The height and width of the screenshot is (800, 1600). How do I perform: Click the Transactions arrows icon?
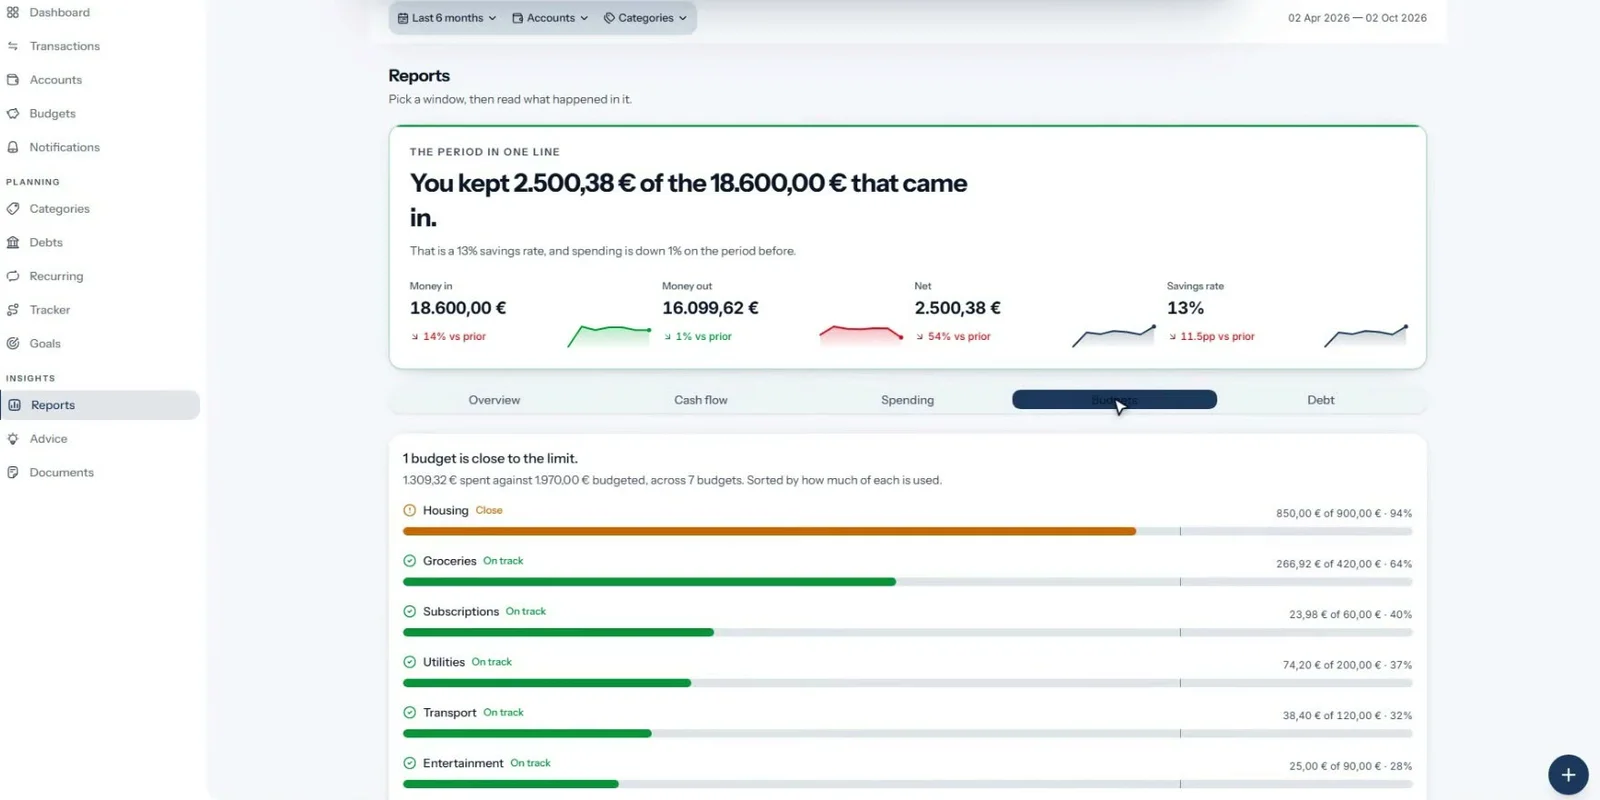pyautogui.click(x=13, y=46)
